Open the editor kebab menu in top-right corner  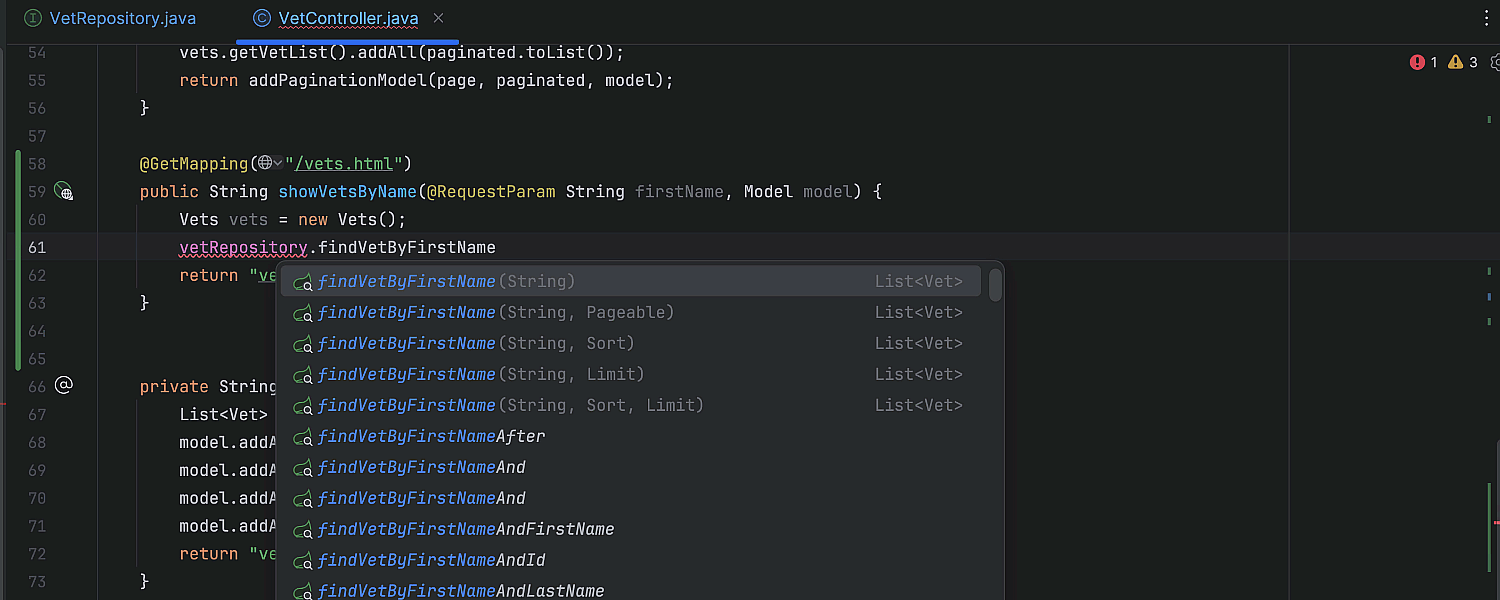(x=1487, y=18)
